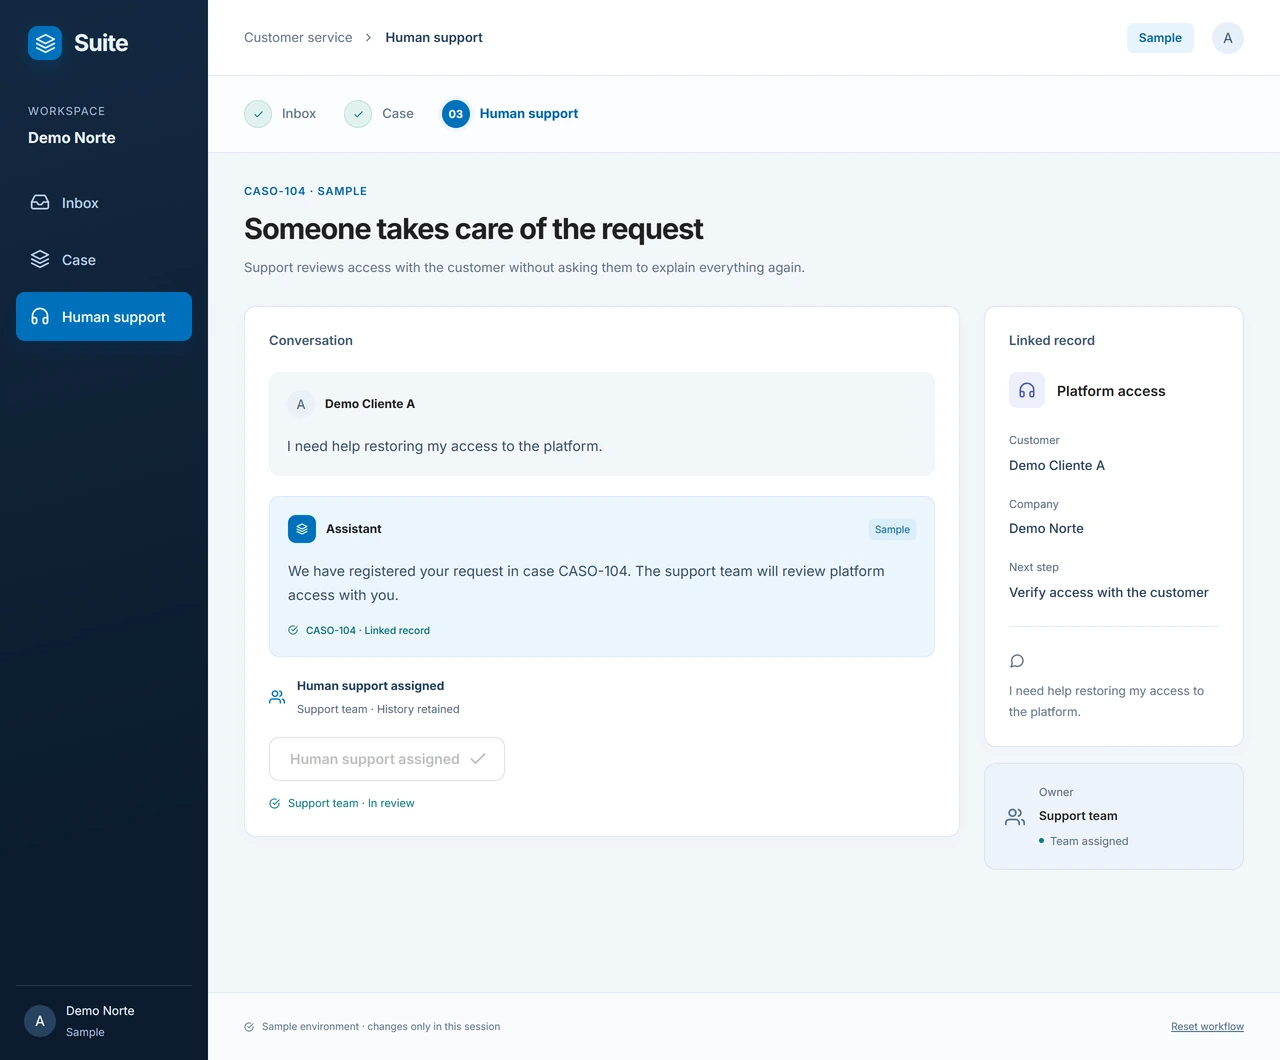Click the breadcrumb chevron separator
This screenshot has height=1060, width=1280.
click(x=369, y=38)
